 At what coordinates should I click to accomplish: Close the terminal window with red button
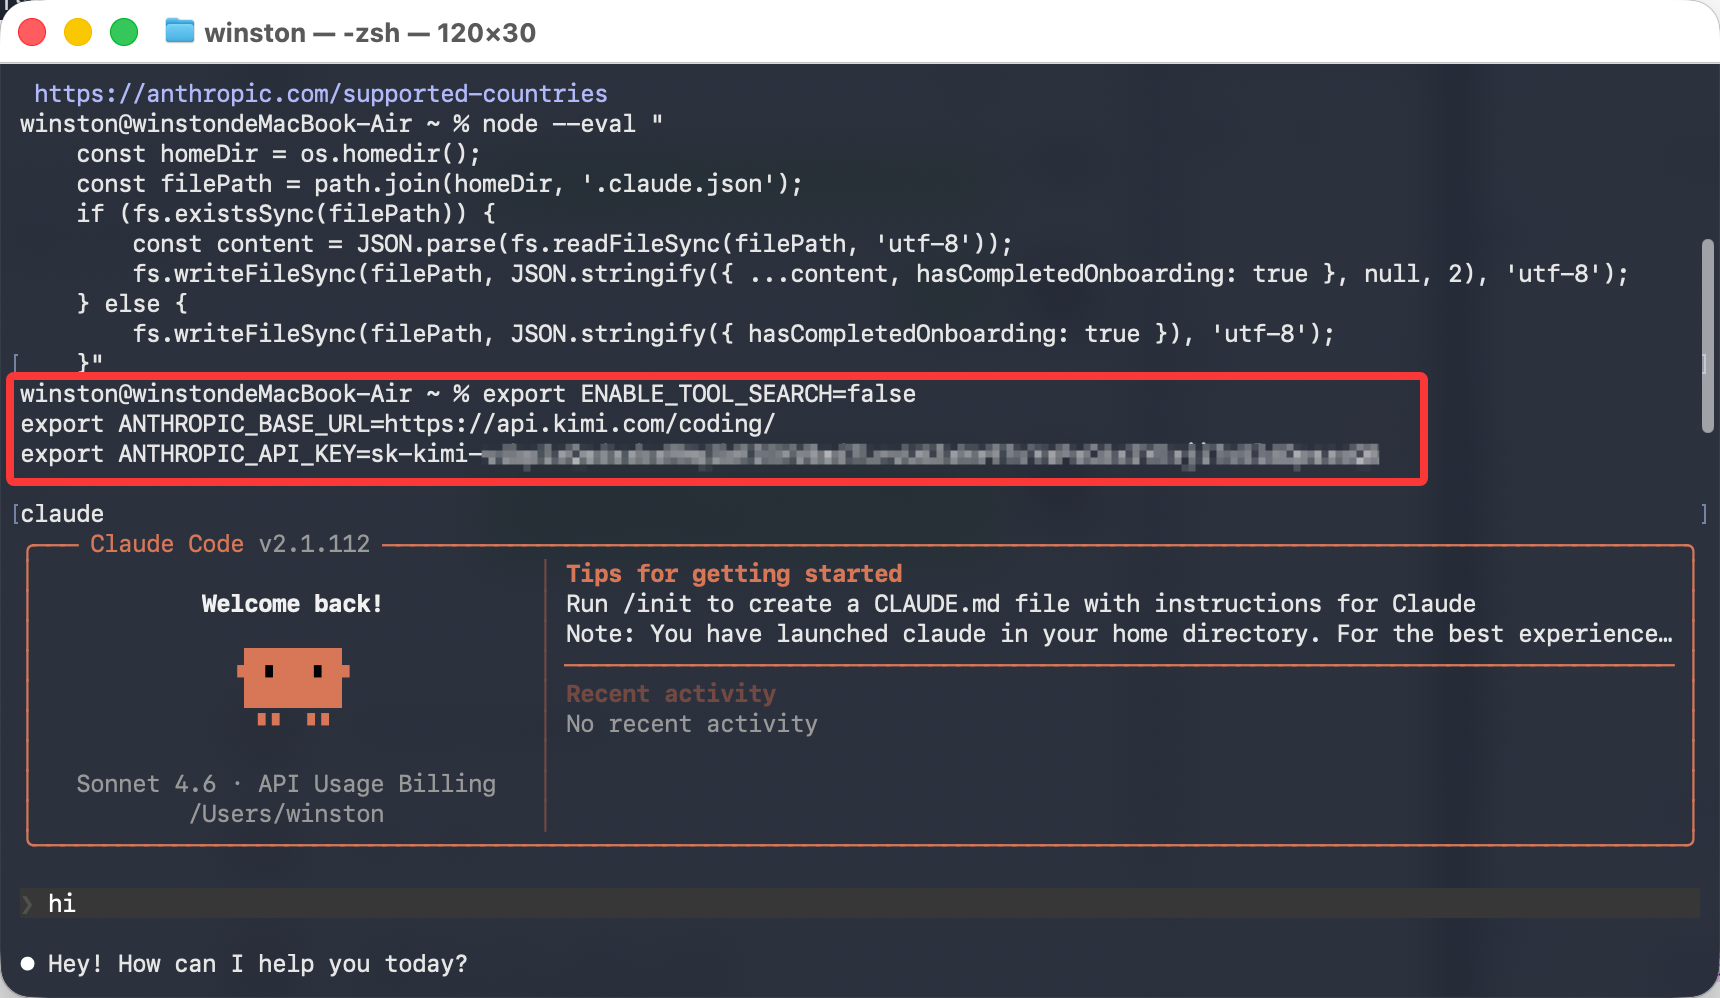tap(32, 32)
